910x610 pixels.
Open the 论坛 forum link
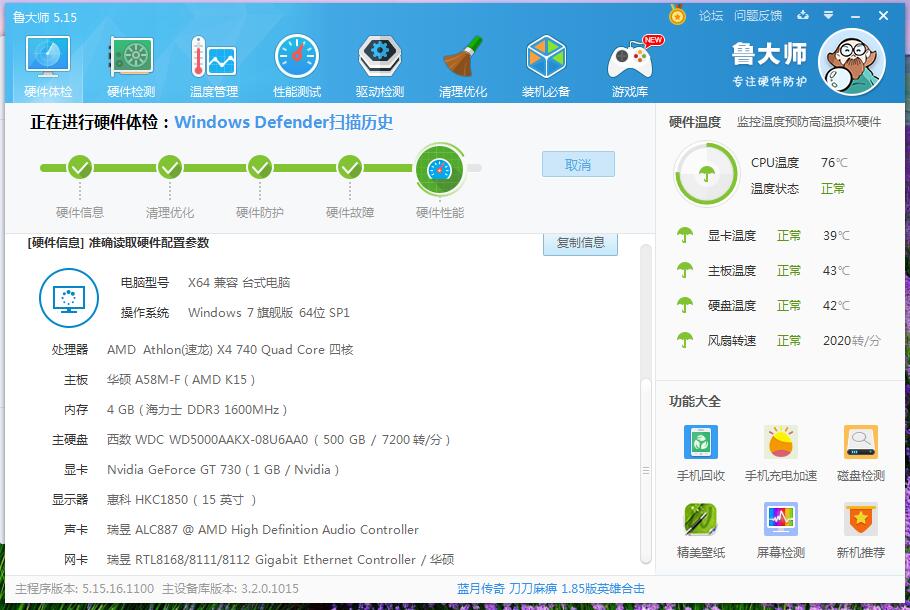pyautogui.click(x=711, y=16)
